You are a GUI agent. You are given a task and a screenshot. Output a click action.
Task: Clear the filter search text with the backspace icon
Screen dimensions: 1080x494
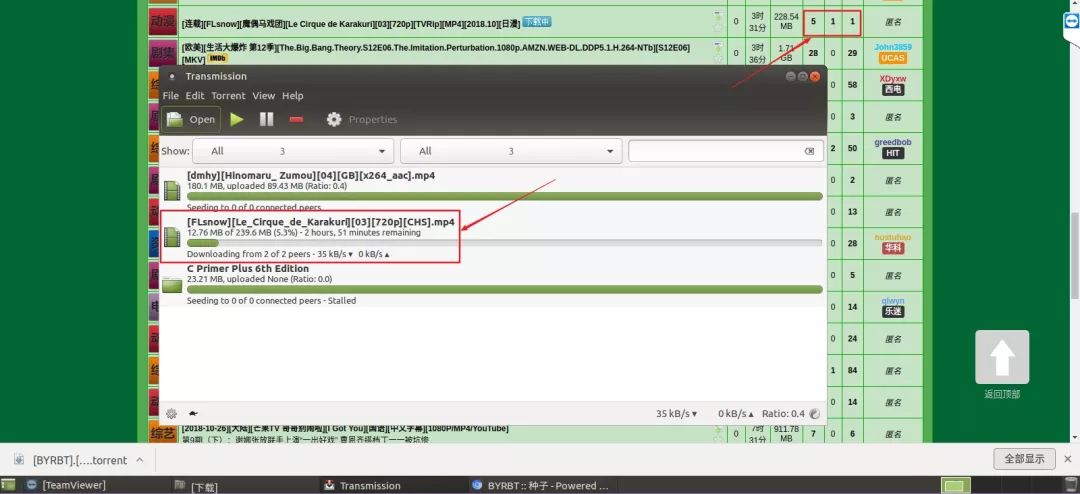(x=810, y=152)
